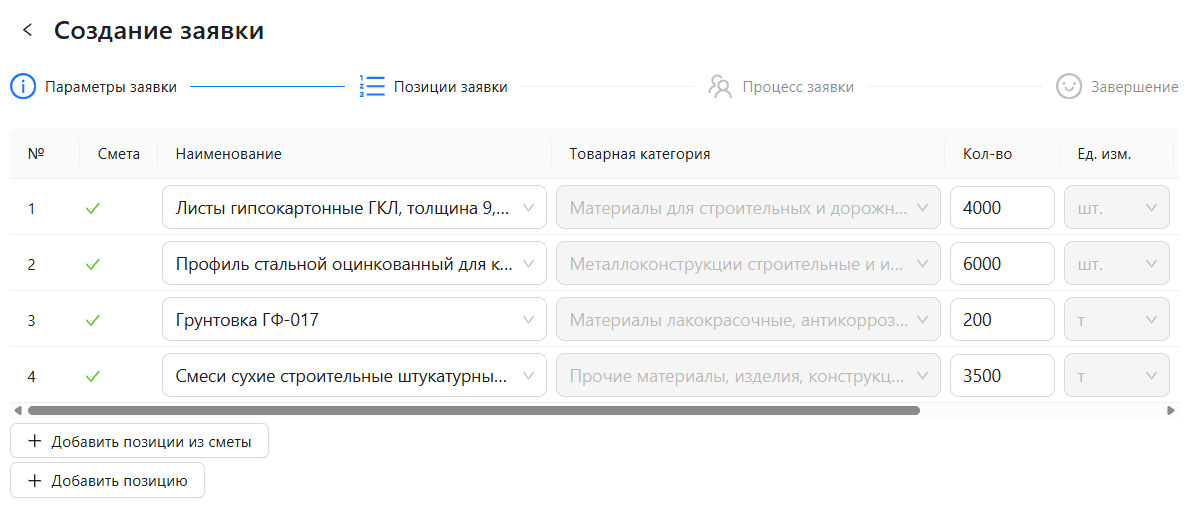The image size is (1194, 509).
Task: Click the quantity field with 200
Action: point(1002,320)
